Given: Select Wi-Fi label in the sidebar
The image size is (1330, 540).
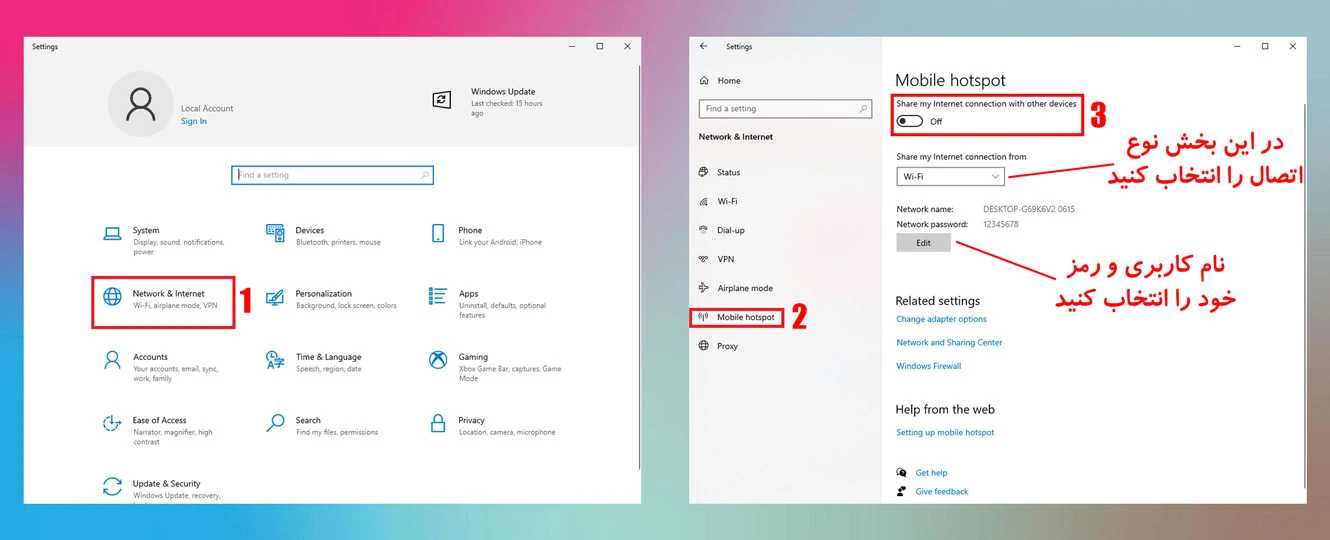Looking at the screenshot, I should tap(727, 201).
